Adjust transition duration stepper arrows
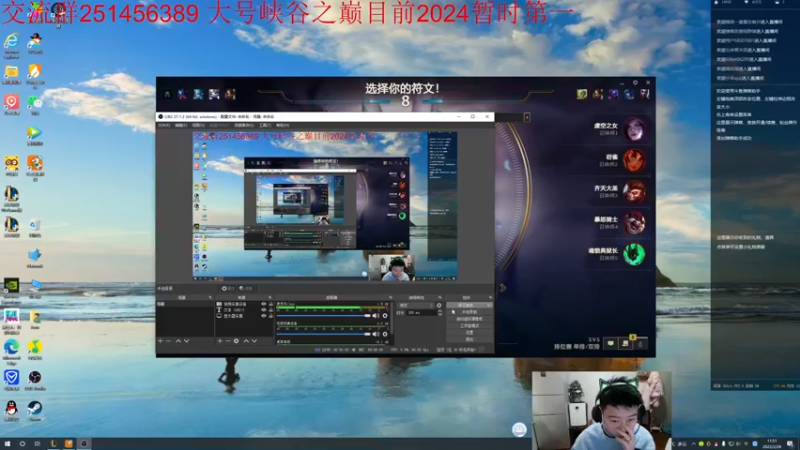 (440, 312)
